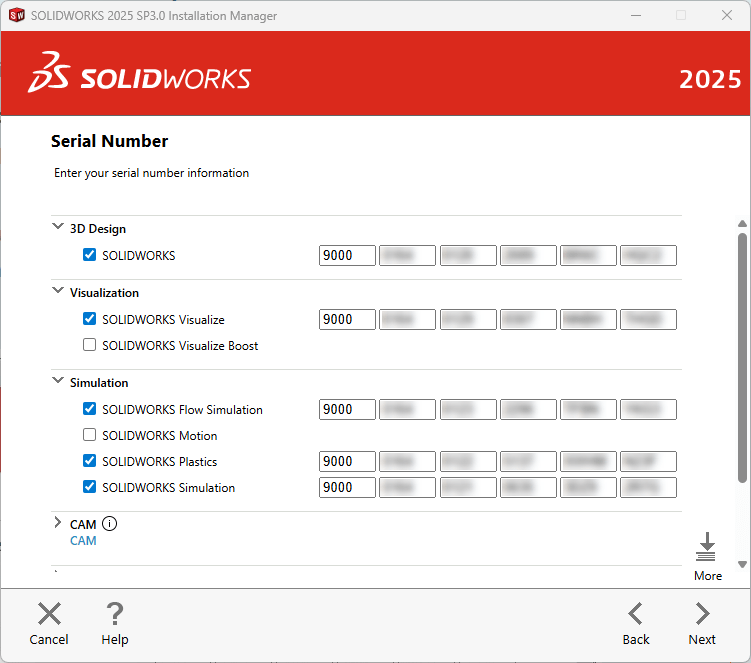Collapse the Simulation section chevron

pos(58,380)
